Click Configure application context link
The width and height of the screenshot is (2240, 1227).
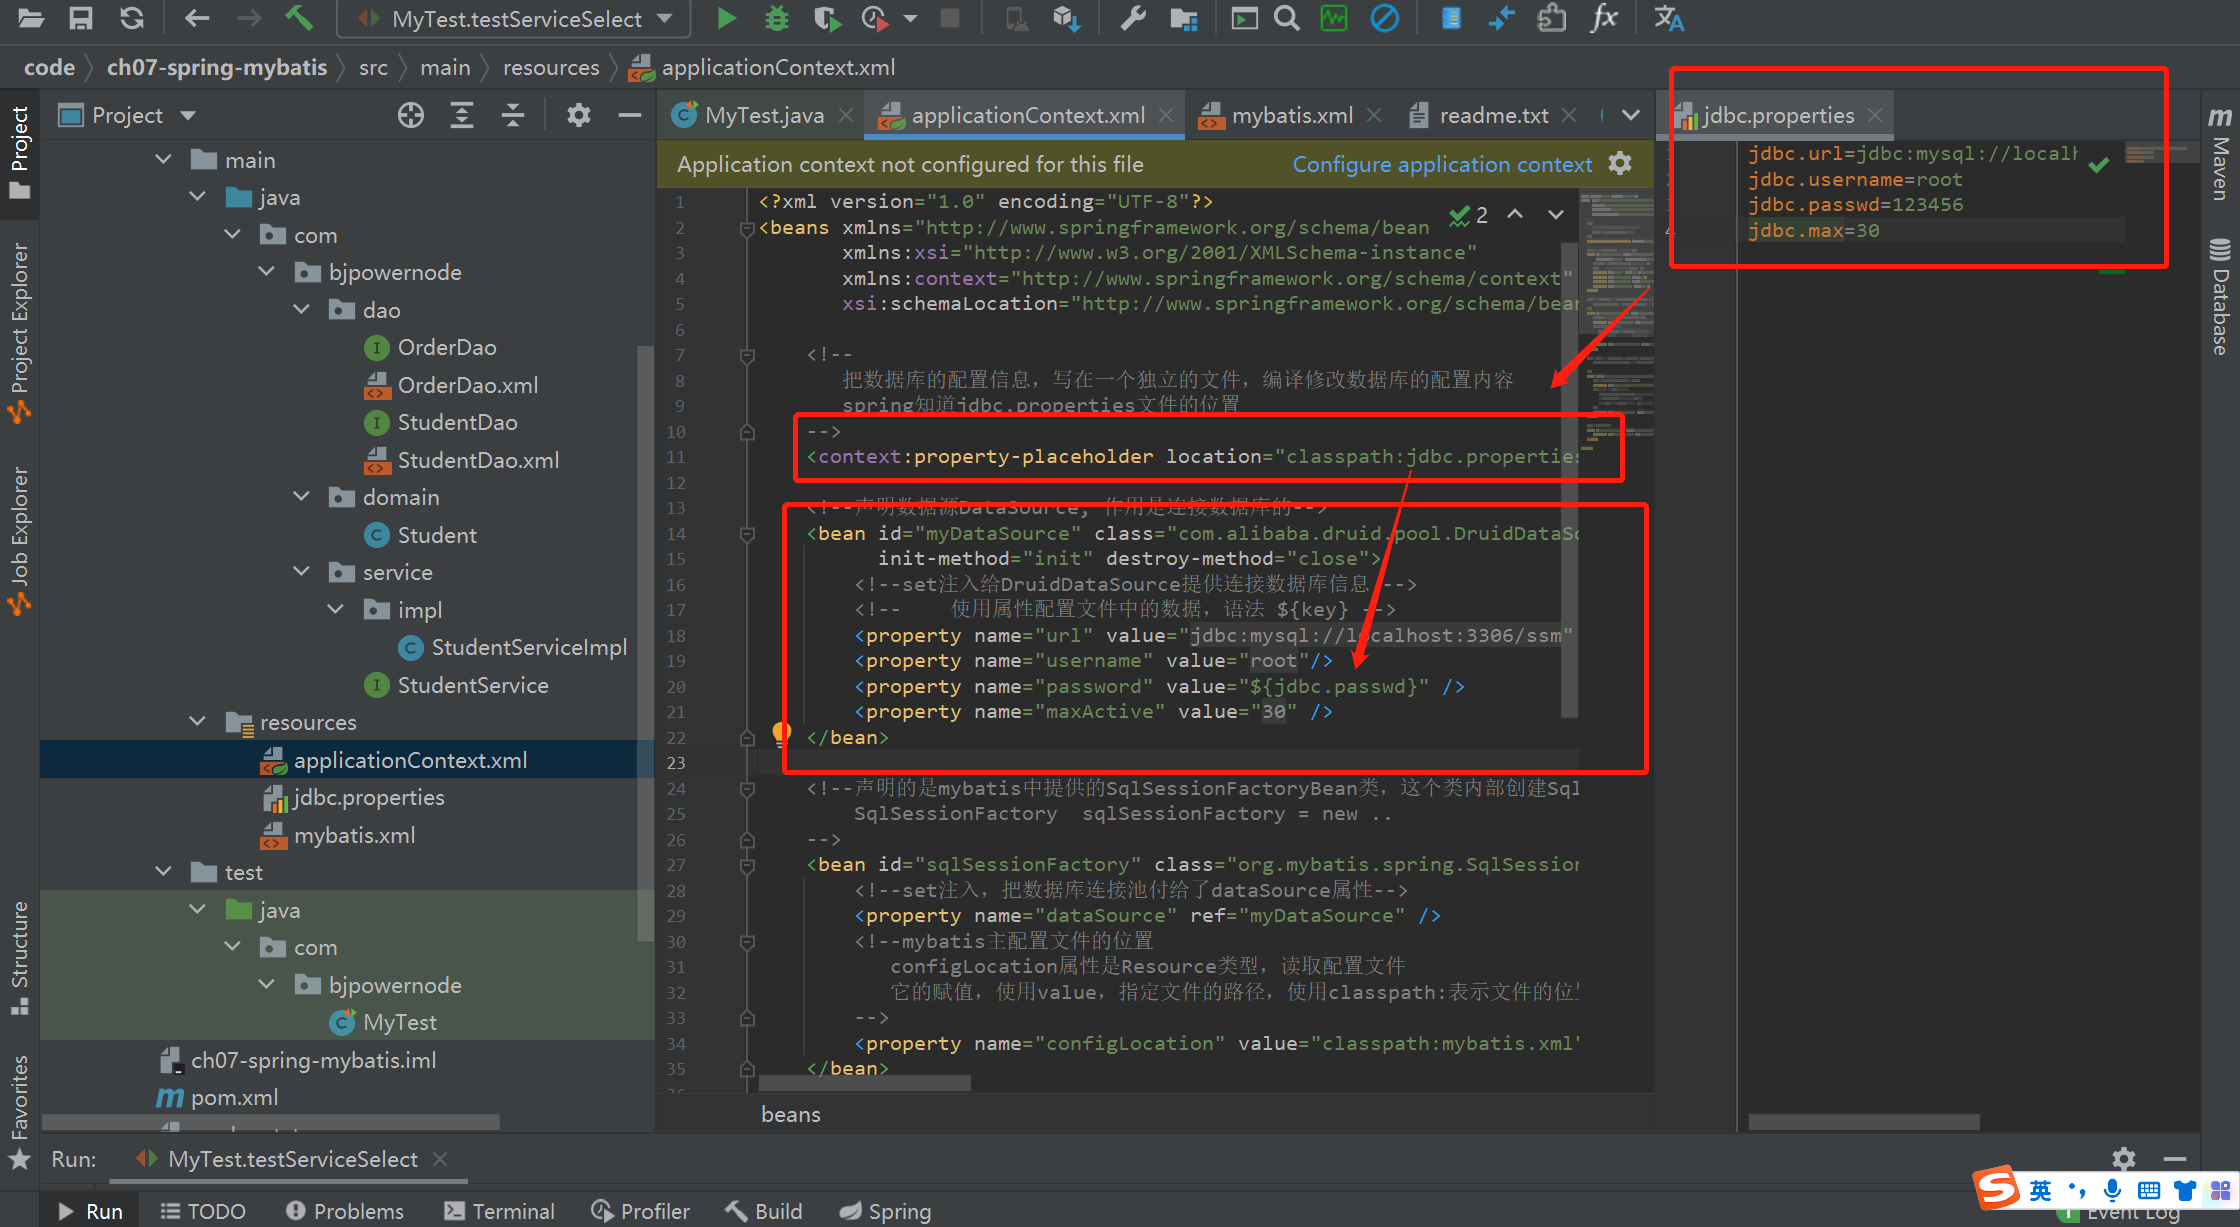point(1441,164)
